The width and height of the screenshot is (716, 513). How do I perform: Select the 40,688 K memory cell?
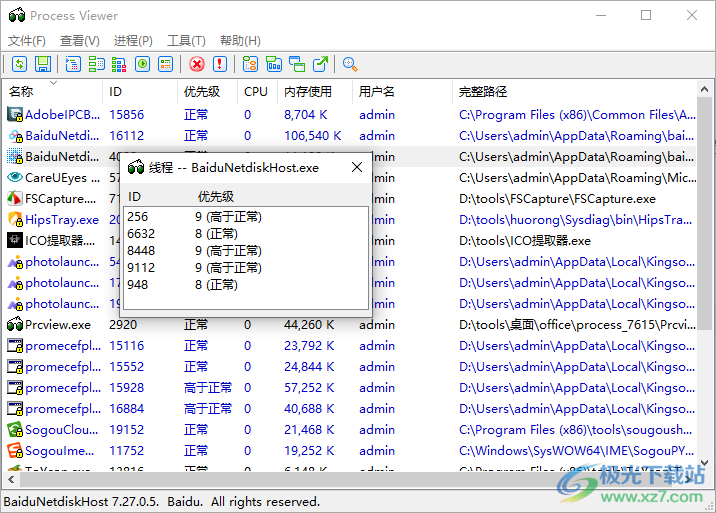[x=309, y=409]
